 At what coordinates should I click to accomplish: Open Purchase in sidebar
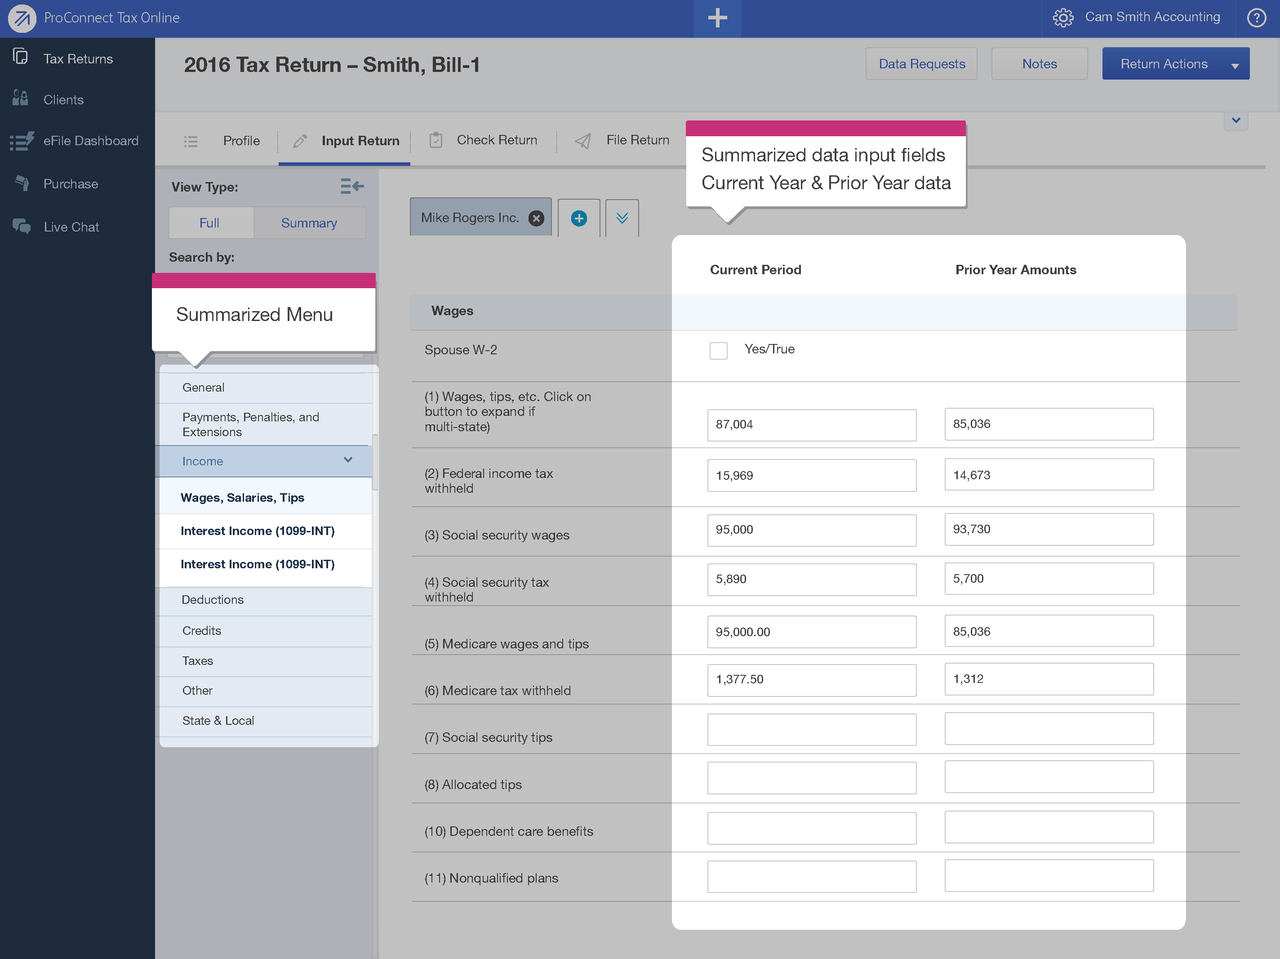click(71, 184)
